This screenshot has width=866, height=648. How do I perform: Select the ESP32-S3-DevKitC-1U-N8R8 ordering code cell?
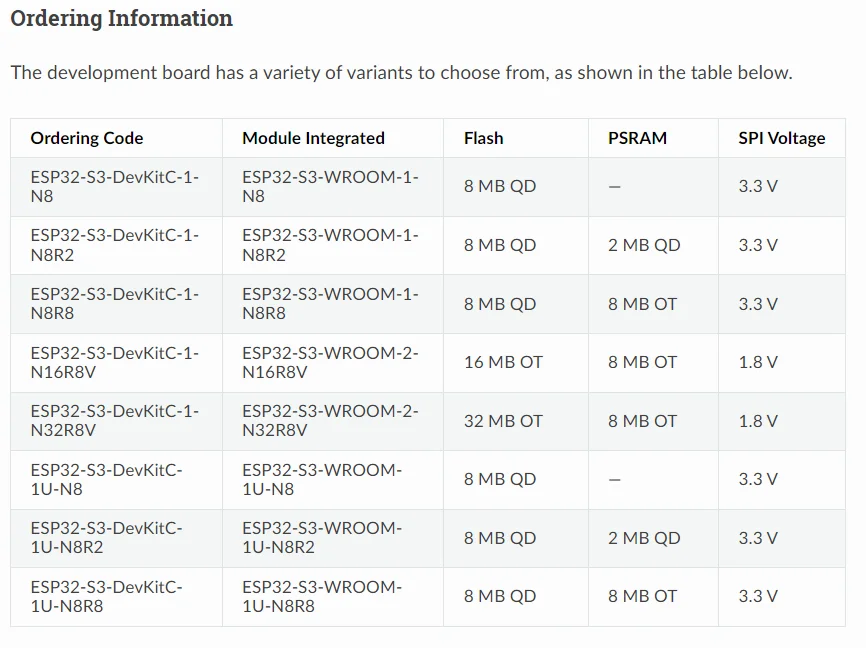click(106, 596)
